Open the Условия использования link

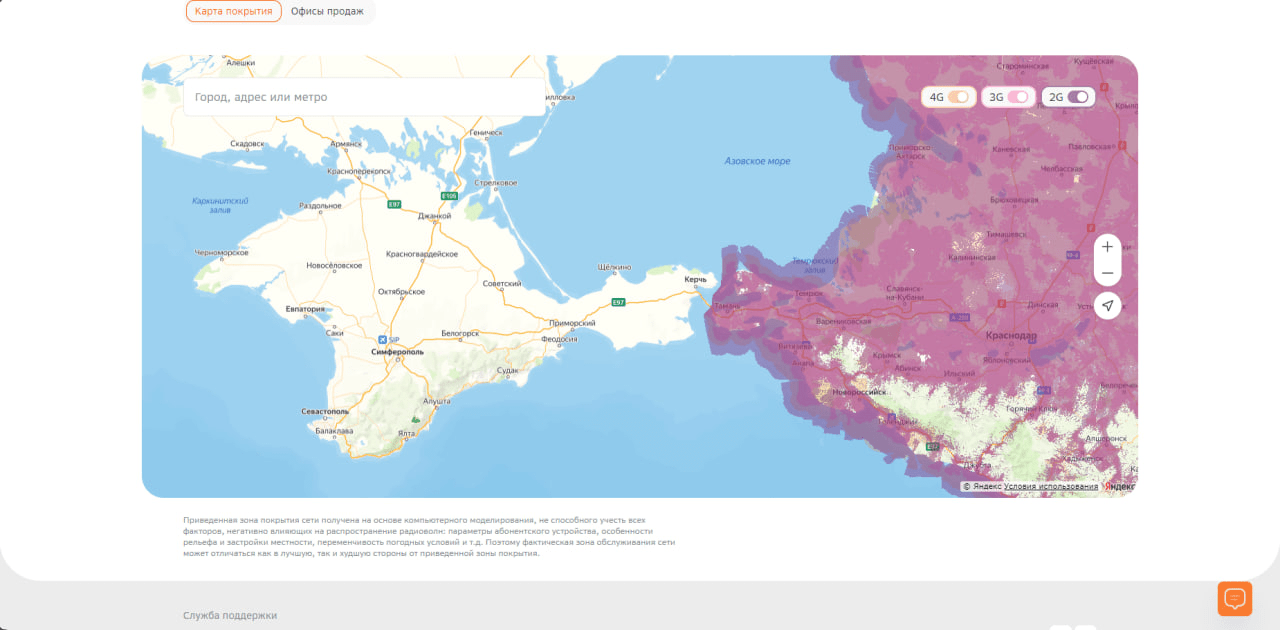click(1051, 486)
